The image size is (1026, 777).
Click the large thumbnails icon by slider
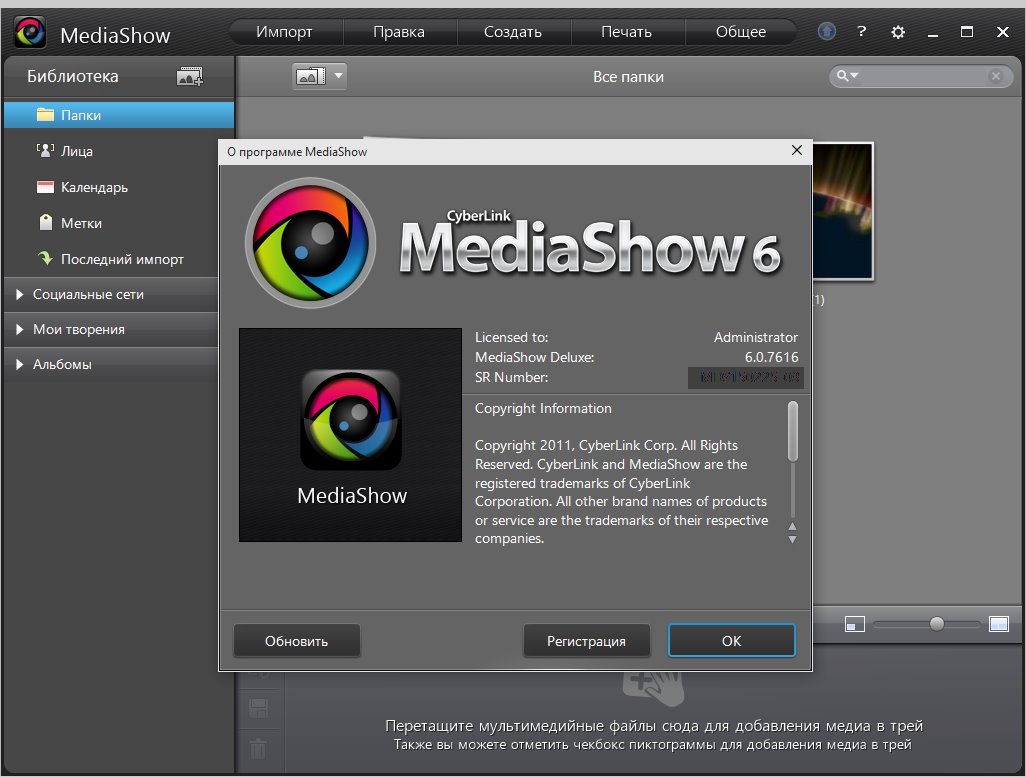[x=999, y=624]
